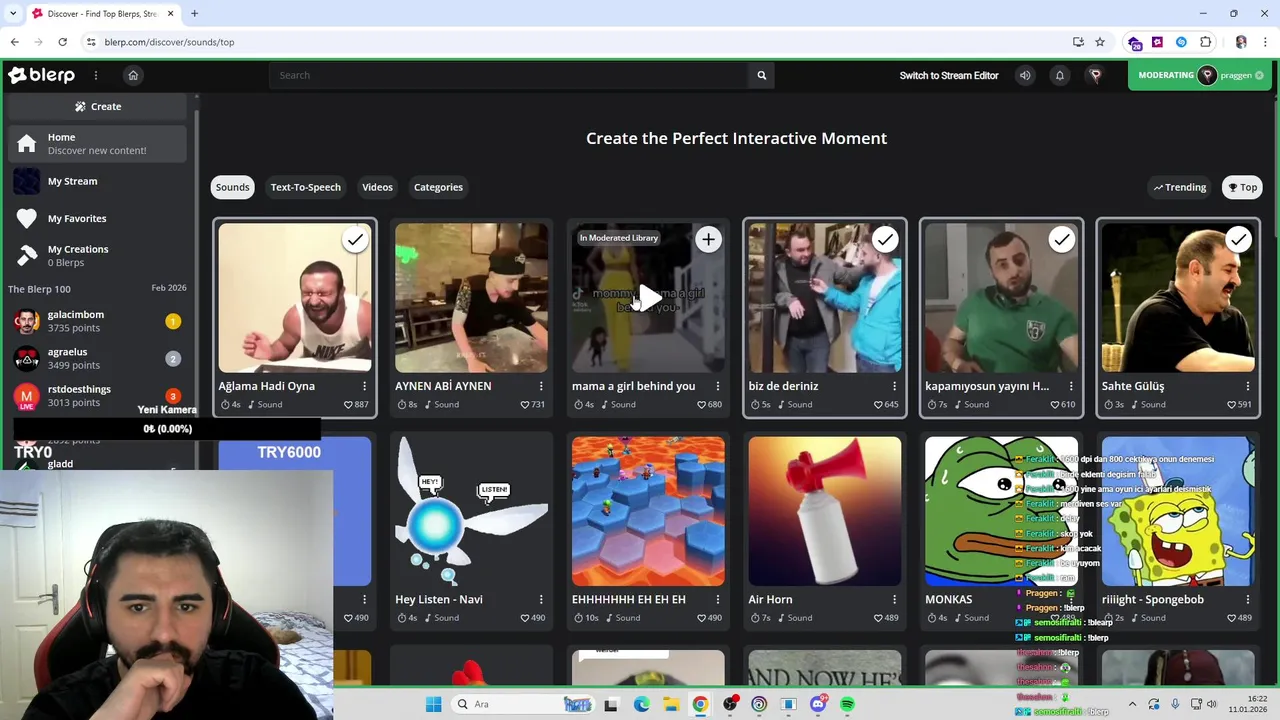
Task: Open options menu for Air Horn
Action: pos(894,599)
